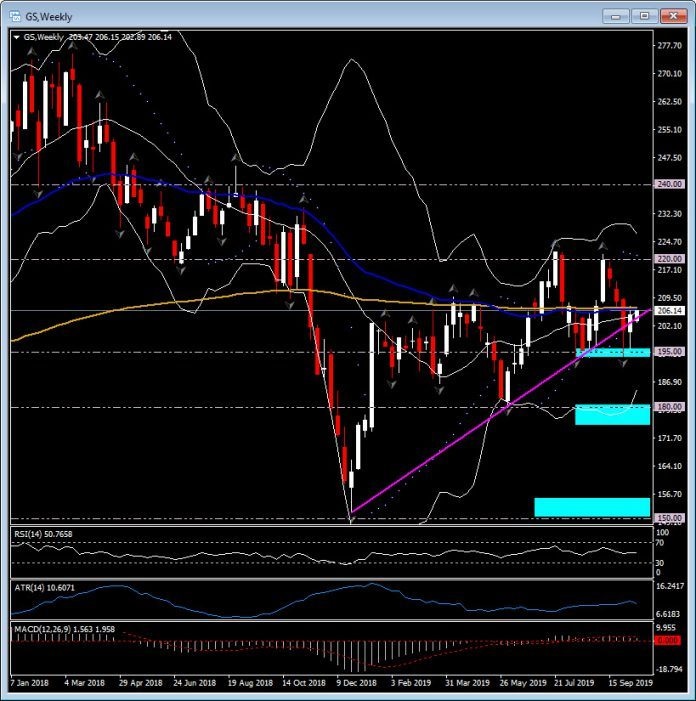Select the 240.00 horizontal level price label
696x701 pixels.
[669, 184]
